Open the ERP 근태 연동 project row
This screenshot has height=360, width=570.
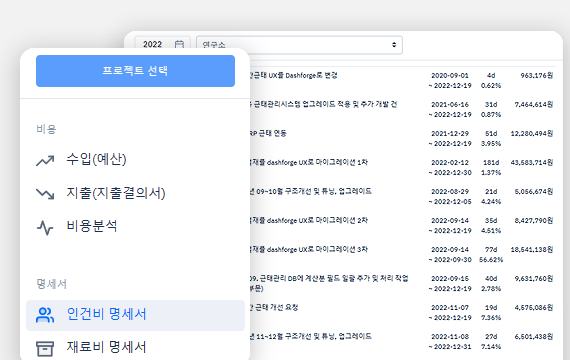coord(401,138)
